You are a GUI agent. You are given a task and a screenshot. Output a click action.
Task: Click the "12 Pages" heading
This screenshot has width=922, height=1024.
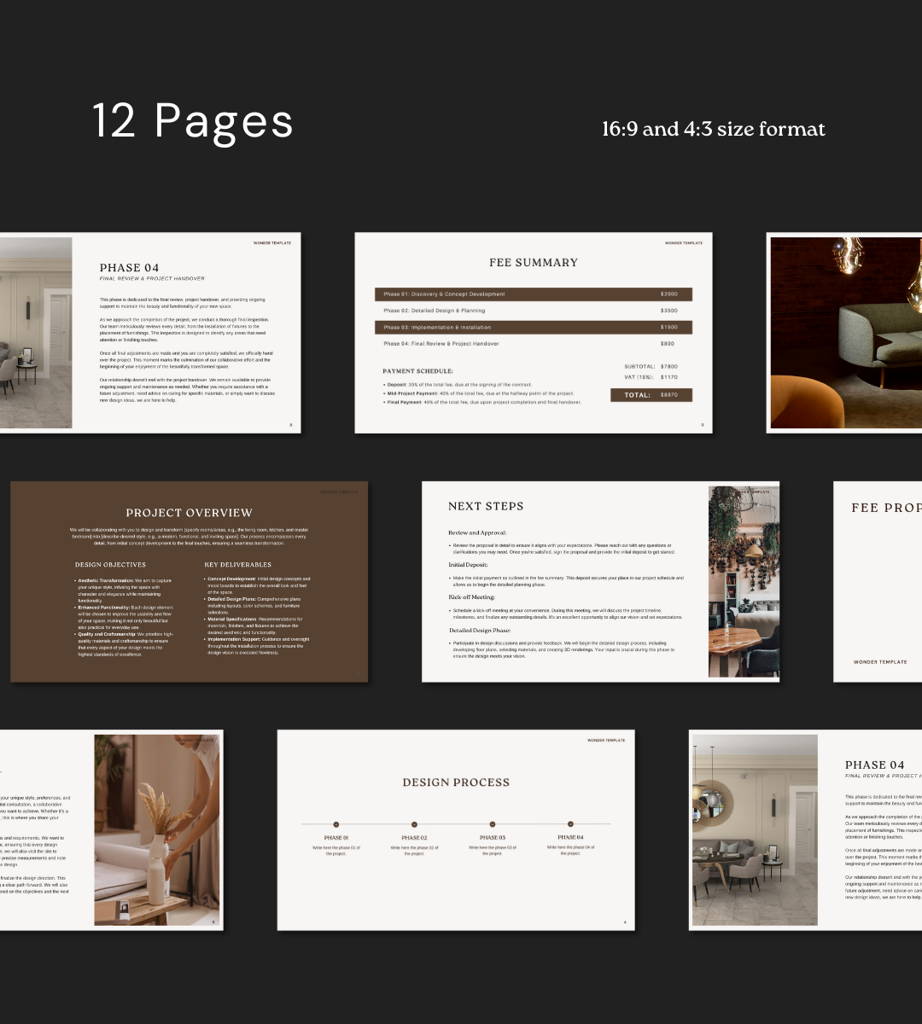193,121
